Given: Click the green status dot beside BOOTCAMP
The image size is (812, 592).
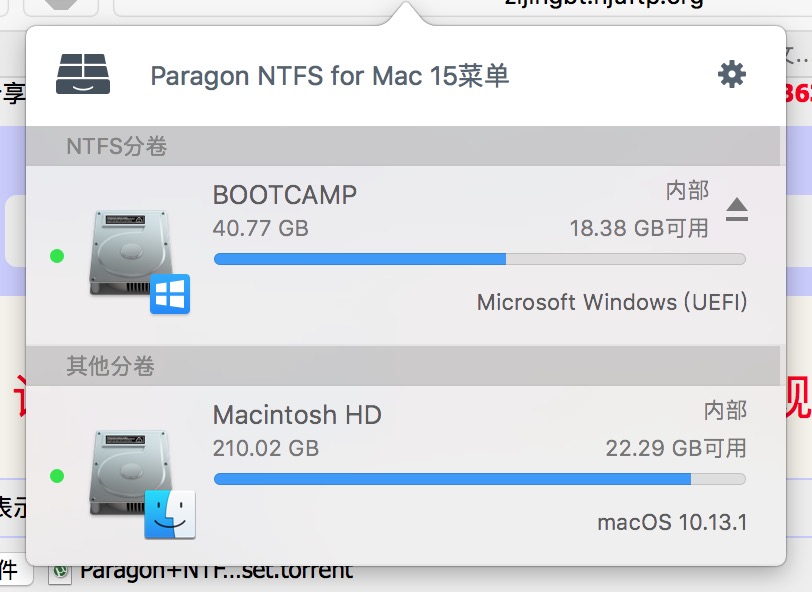Looking at the screenshot, I should tap(57, 256).
